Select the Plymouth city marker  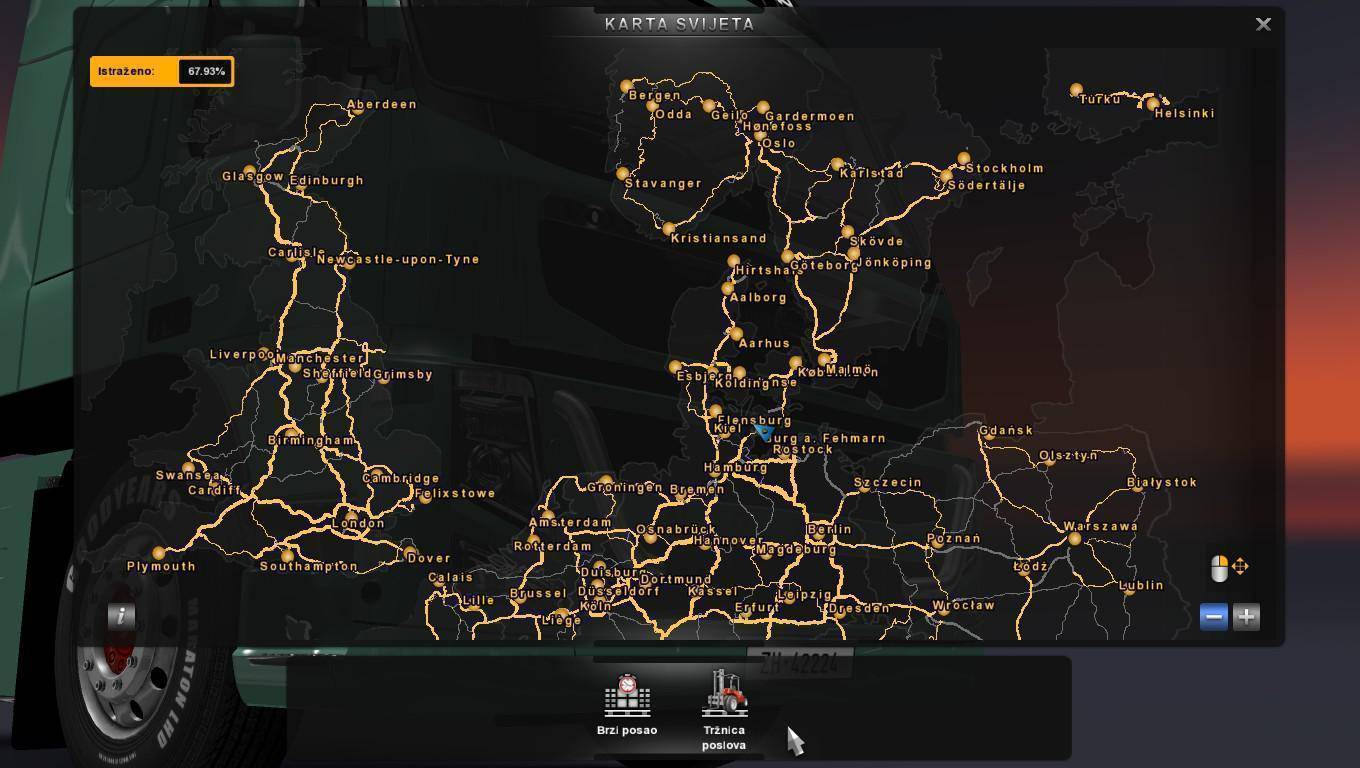(159, 553)
